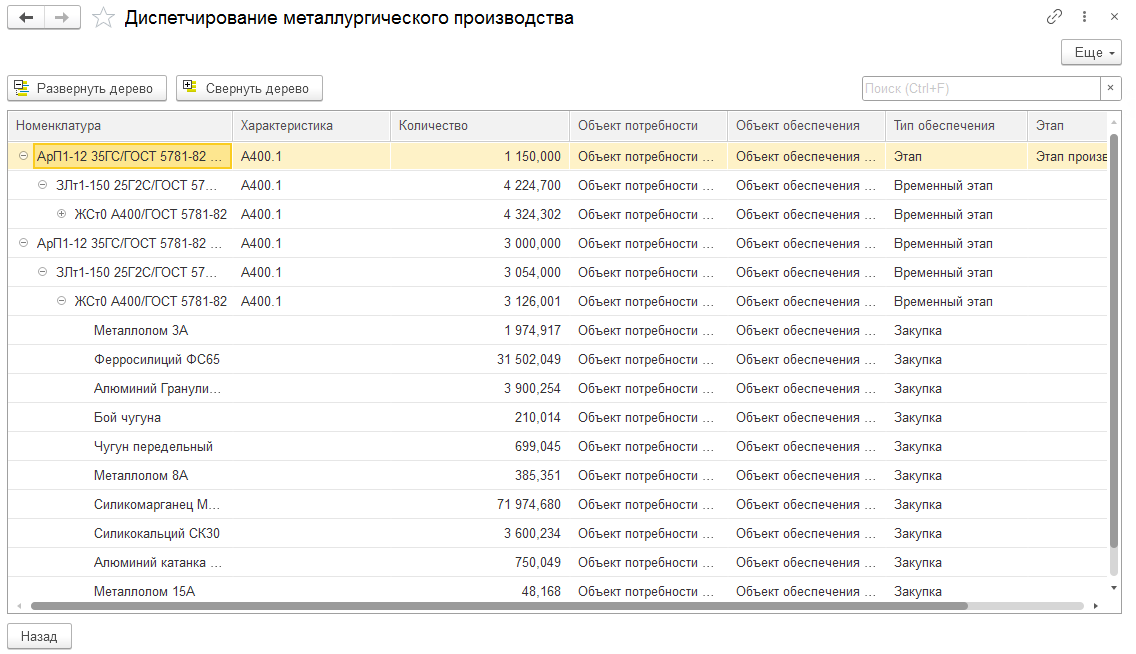Collapse the ЗЛт1-150 row with quantity 4 224,700

42,185
